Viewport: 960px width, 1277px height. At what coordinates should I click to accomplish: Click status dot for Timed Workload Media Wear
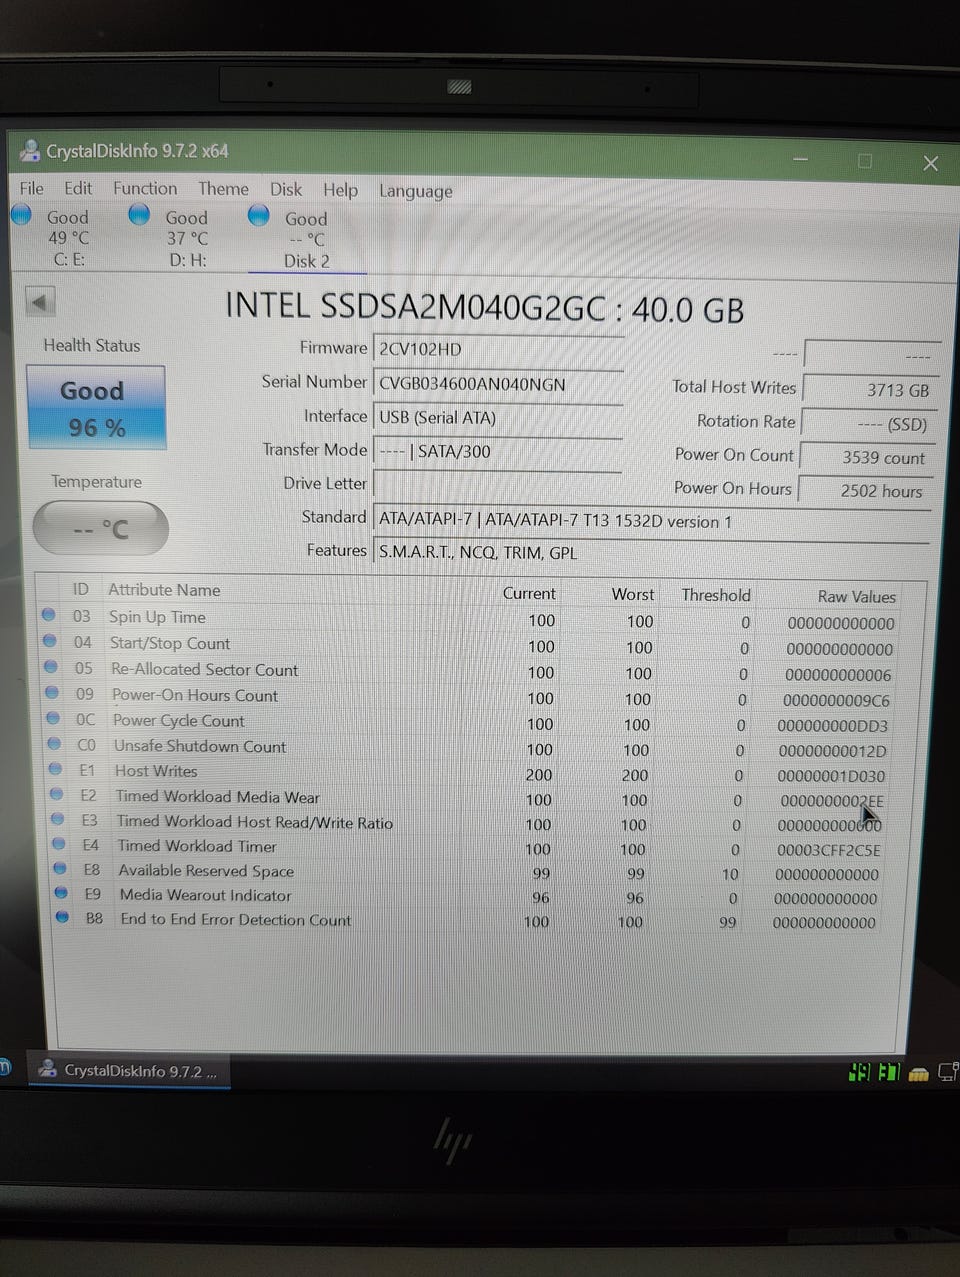56,794
